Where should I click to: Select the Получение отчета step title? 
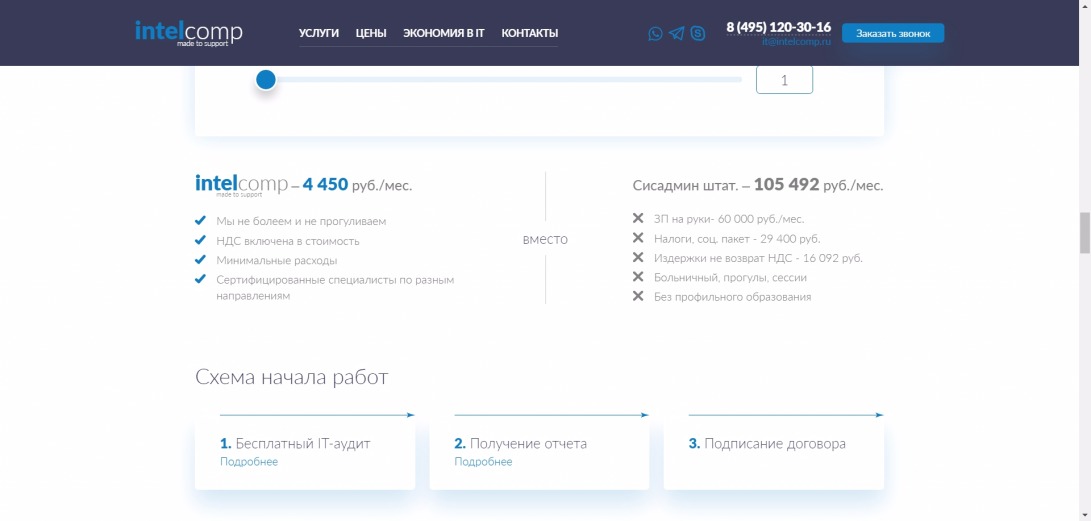(520, 444)
